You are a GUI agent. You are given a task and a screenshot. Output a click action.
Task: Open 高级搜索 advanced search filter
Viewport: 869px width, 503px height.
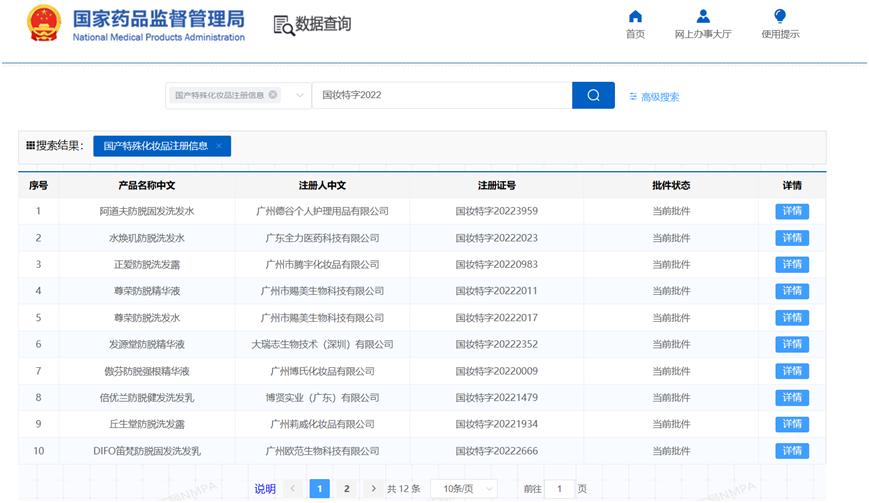pyautogui.click(x=654, y=97)
